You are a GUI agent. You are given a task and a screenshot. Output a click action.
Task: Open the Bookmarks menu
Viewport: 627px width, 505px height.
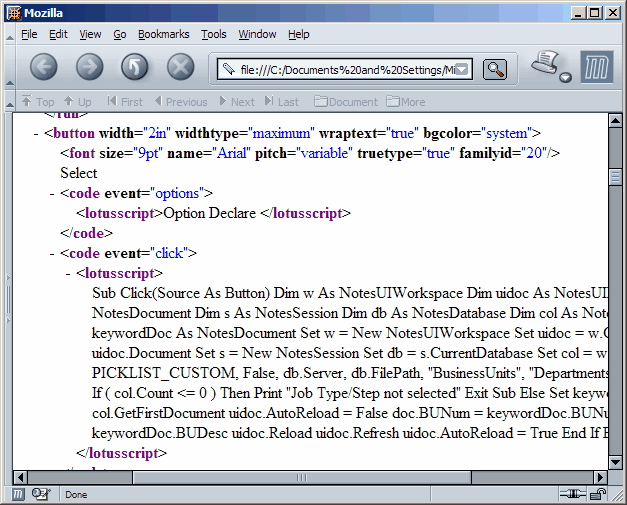click(x=164, y=34)
